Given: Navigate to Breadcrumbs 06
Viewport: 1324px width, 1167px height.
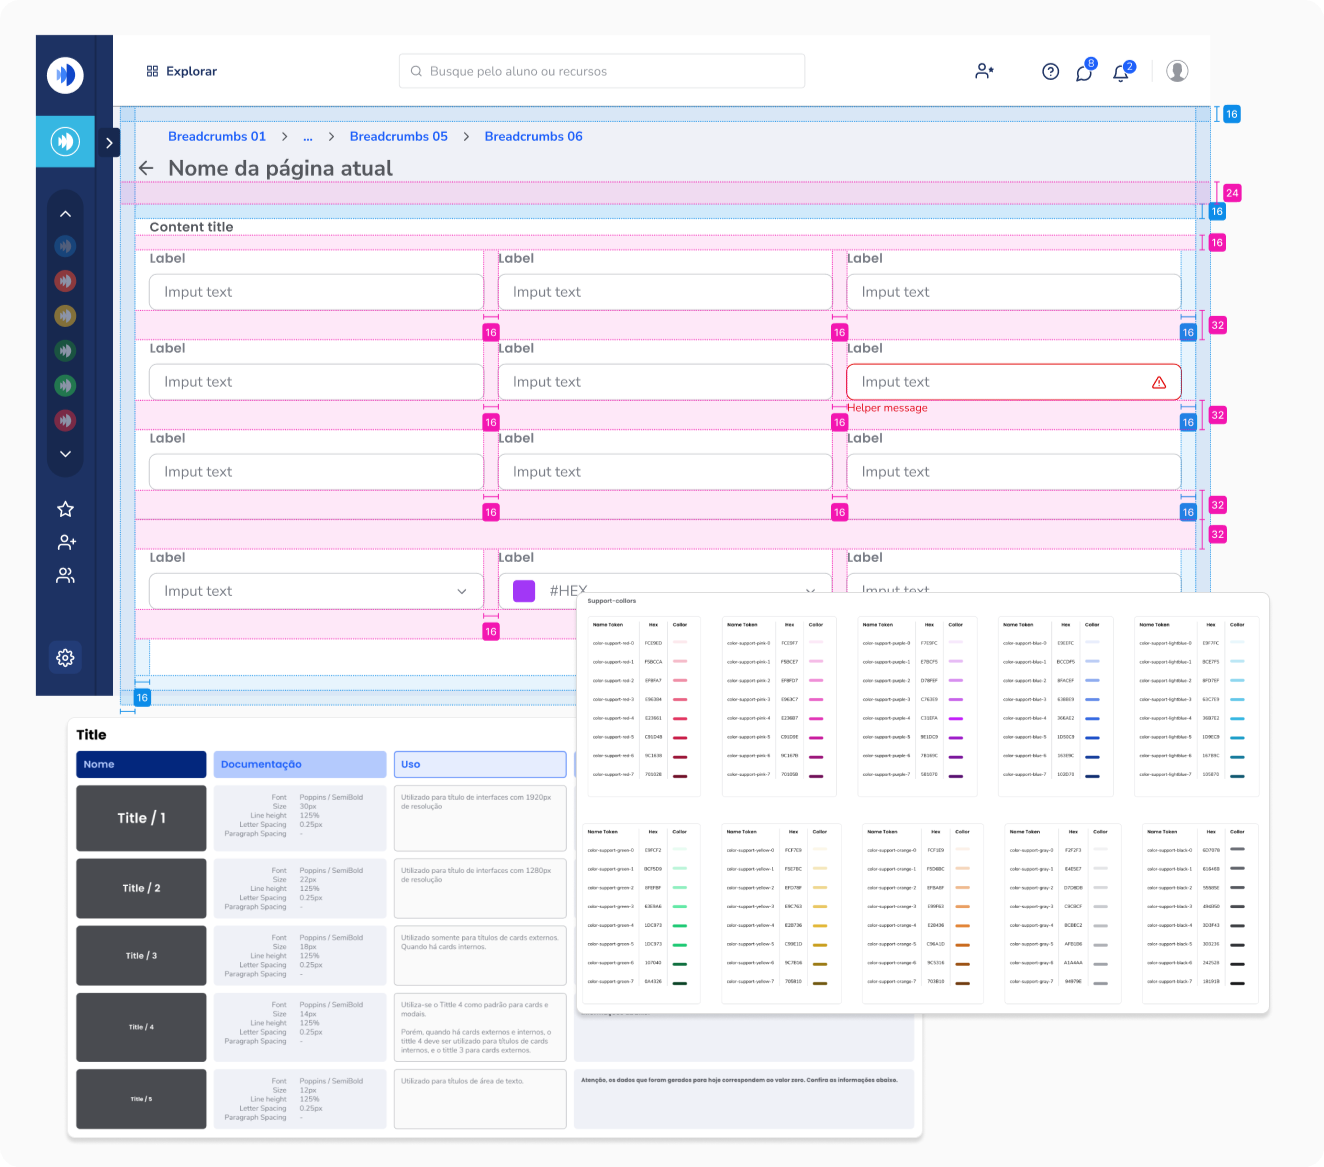Looking at the screenshot, I should pos(533,136).
